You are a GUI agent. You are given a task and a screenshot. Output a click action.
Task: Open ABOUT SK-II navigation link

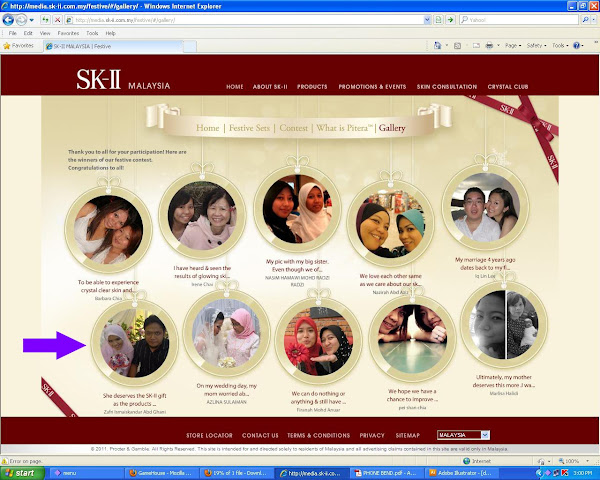[x=270, y=87]
